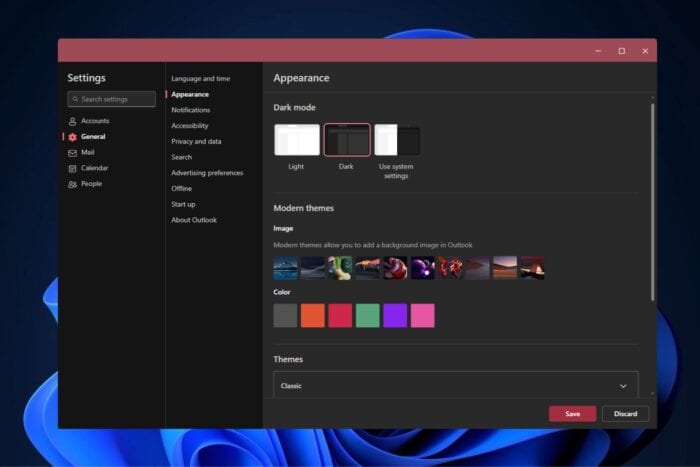Click the Search settings field
This screenshot has width=700, height=467.
tap(112, 99)
